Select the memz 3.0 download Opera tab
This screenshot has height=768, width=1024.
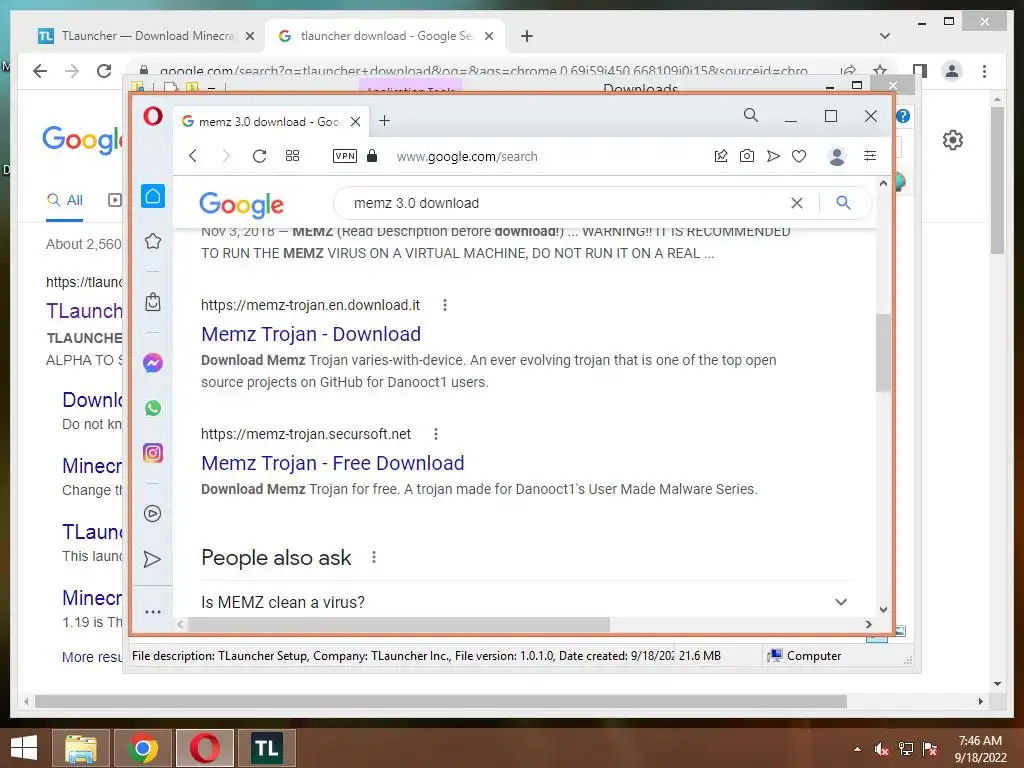(271, 121)
